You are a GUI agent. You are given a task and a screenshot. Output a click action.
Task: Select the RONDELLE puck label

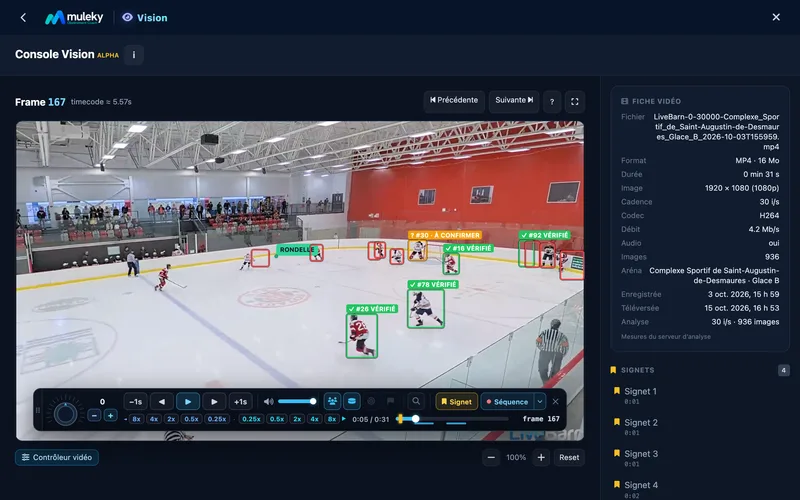tap(296, 249)
